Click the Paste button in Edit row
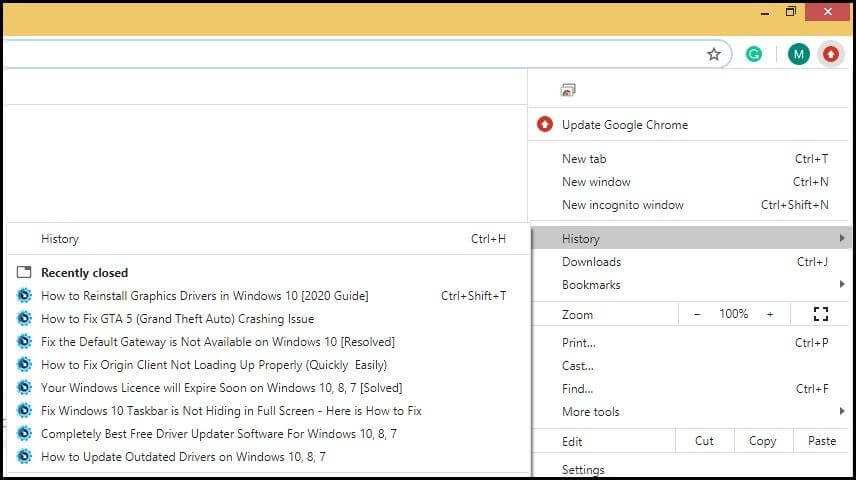The image size is (856, 480). pyautogui.click(x=822, y=441)
